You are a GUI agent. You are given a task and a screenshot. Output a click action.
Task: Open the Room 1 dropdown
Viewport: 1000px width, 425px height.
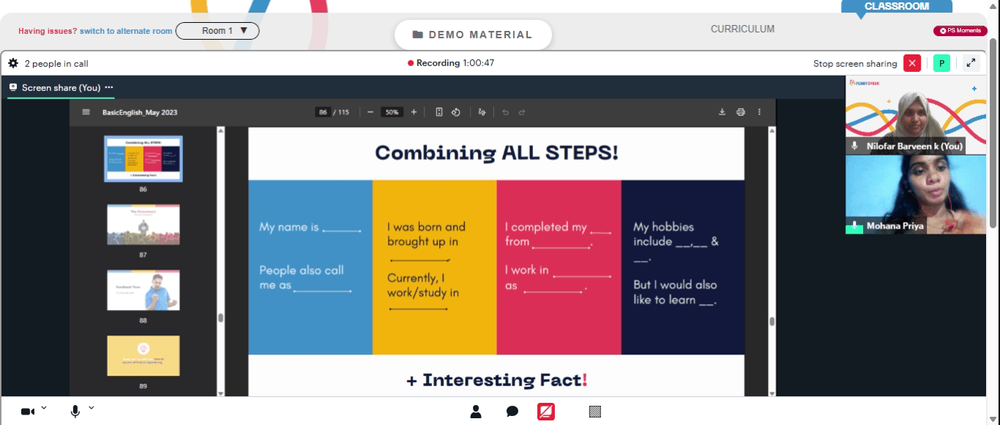pyautogui.click(x=217, y=31)
